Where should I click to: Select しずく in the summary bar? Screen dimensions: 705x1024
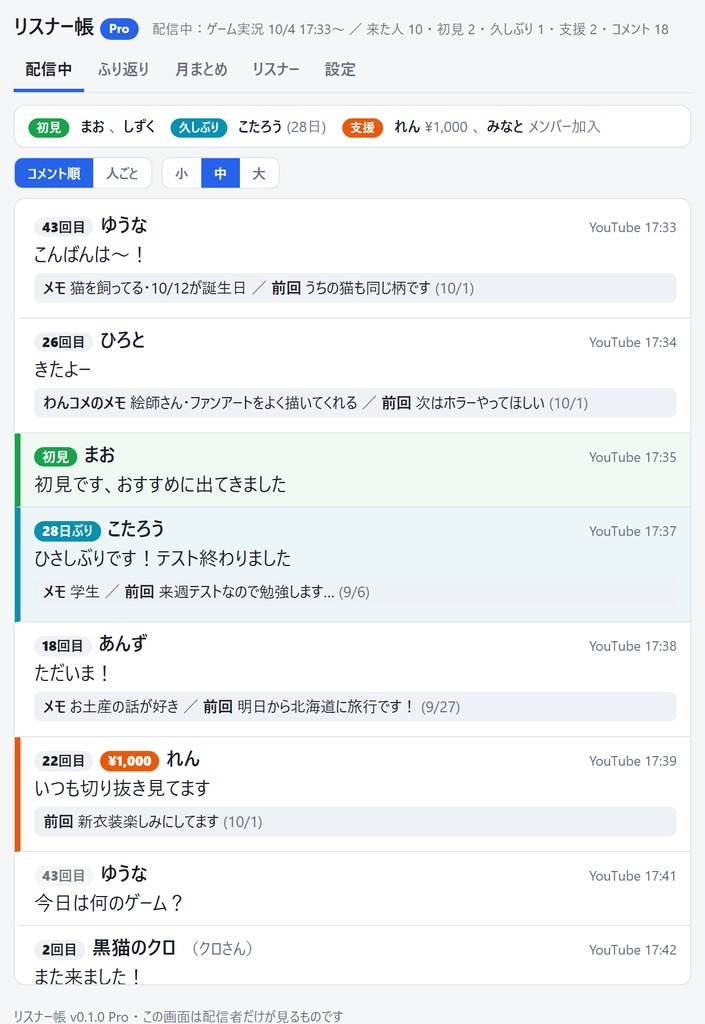[140, 126]
